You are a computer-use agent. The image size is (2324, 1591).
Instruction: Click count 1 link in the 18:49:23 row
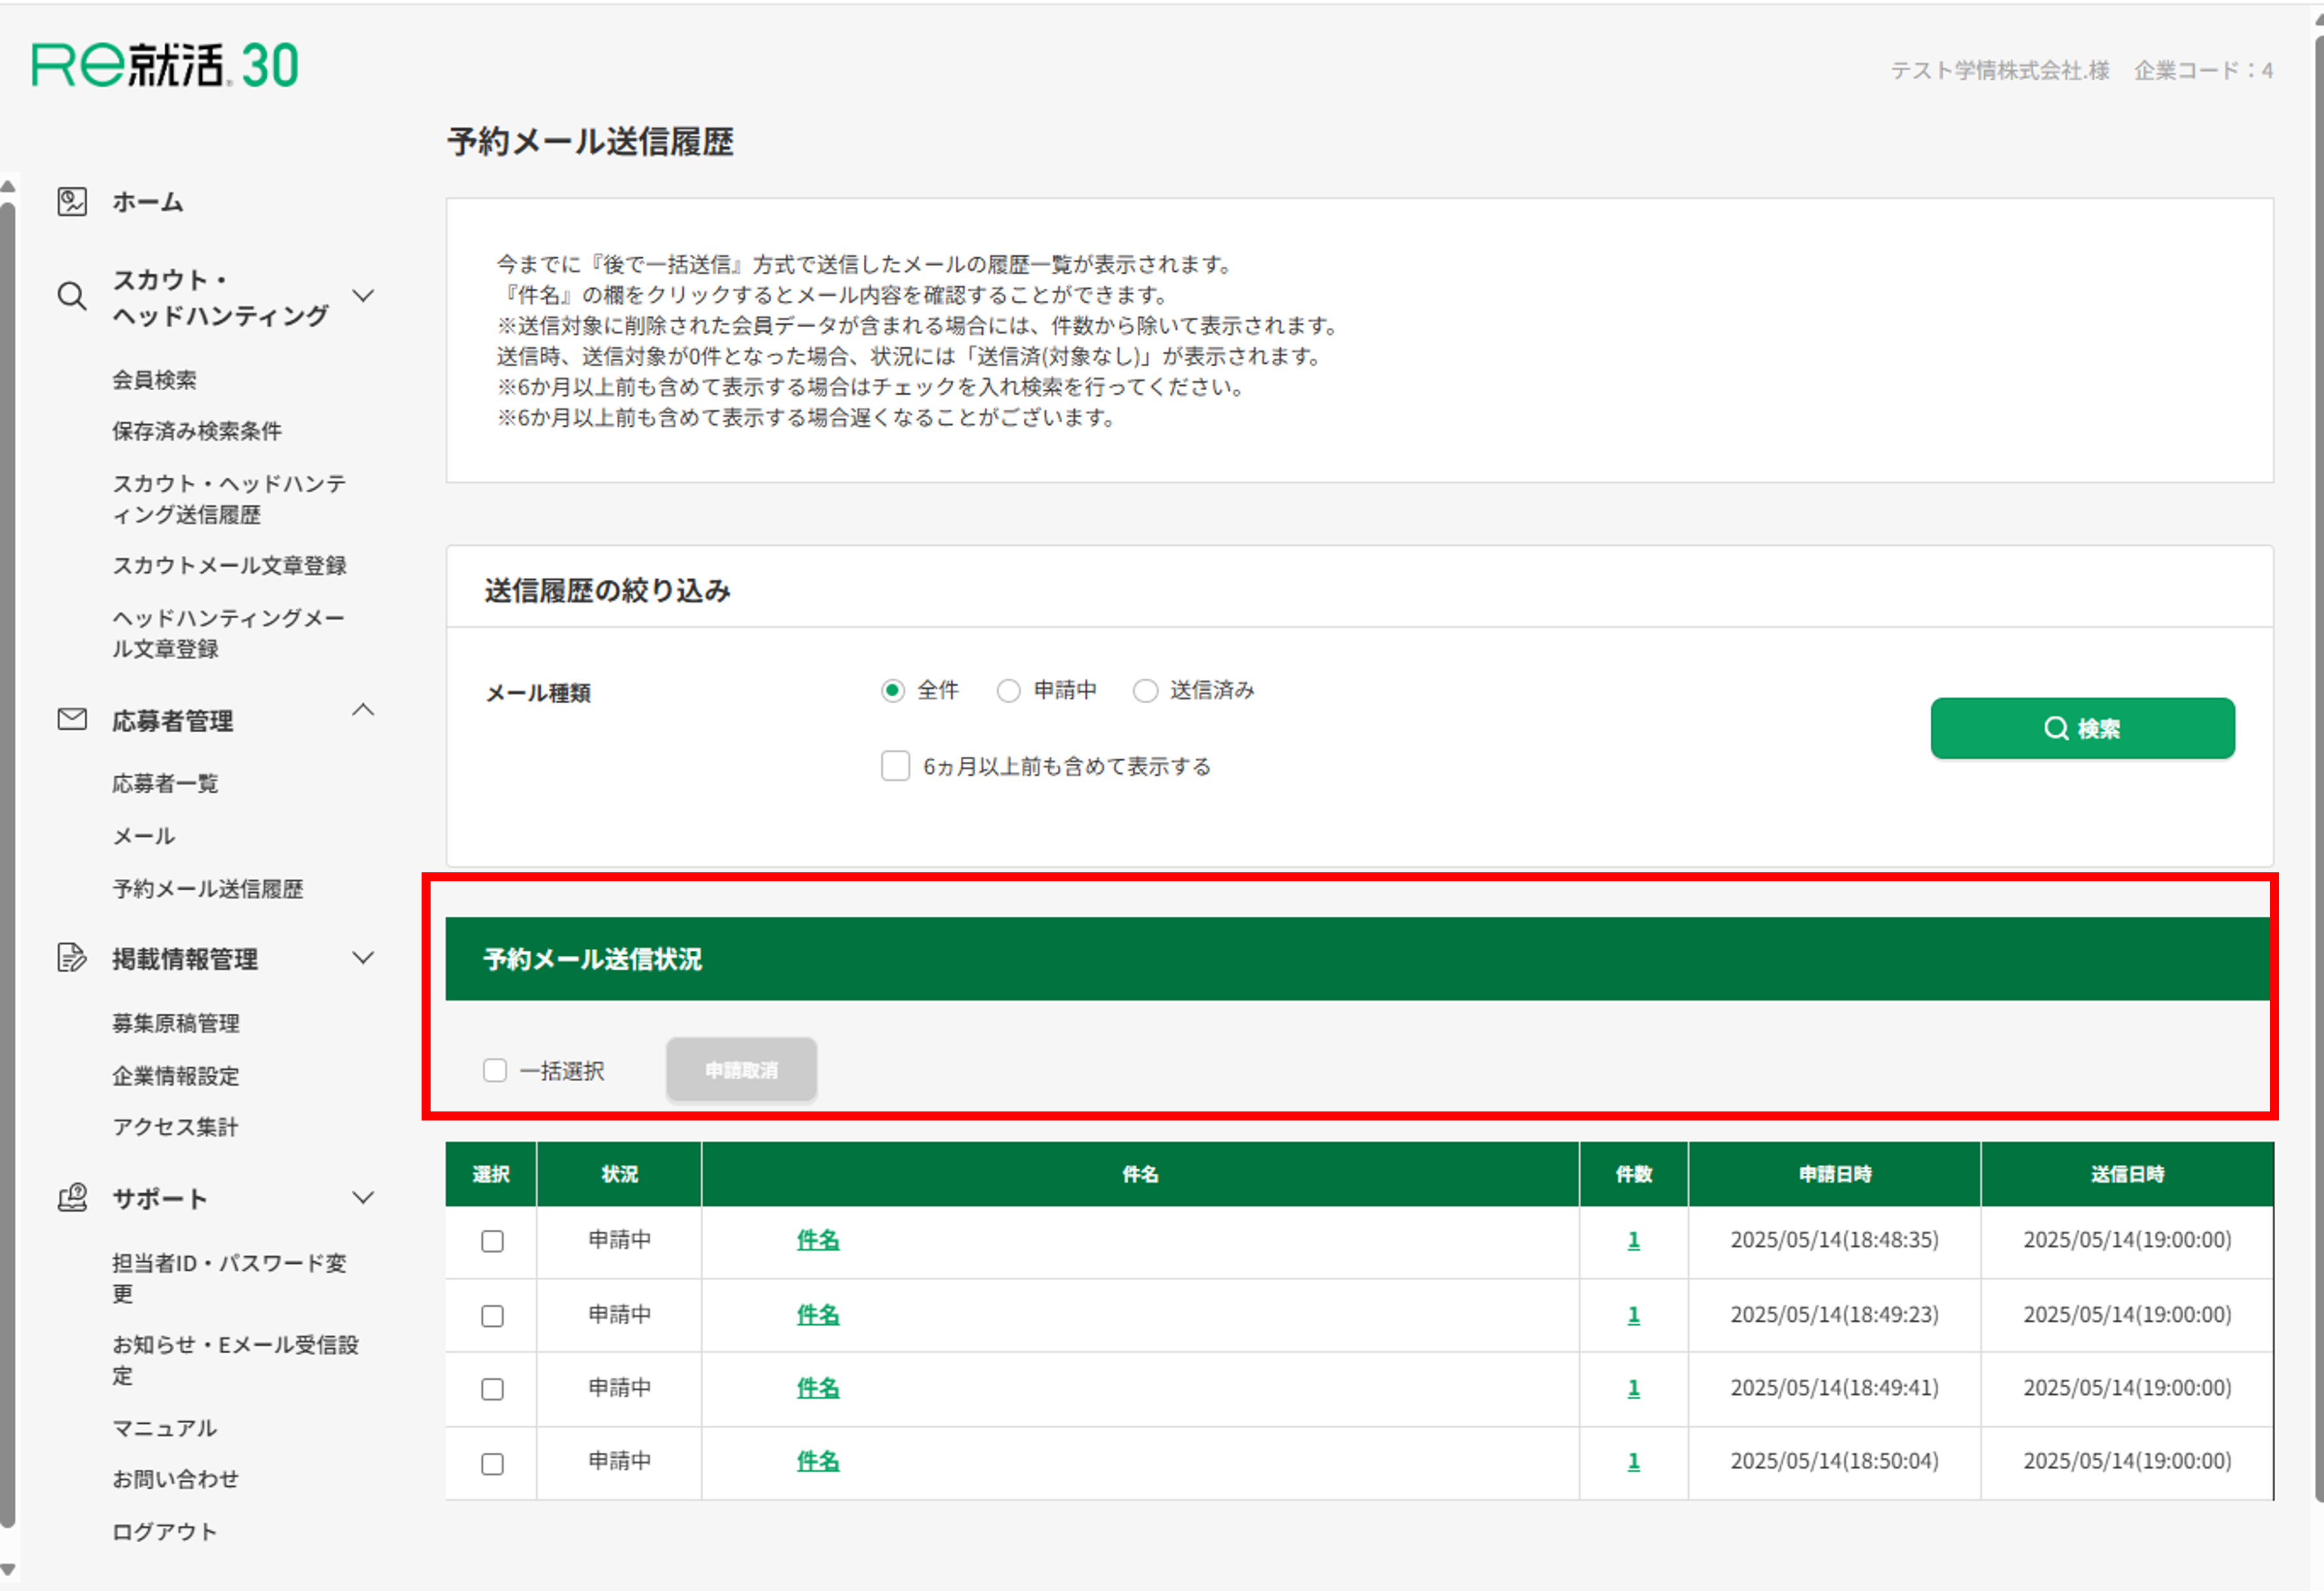[1634, 1315]
